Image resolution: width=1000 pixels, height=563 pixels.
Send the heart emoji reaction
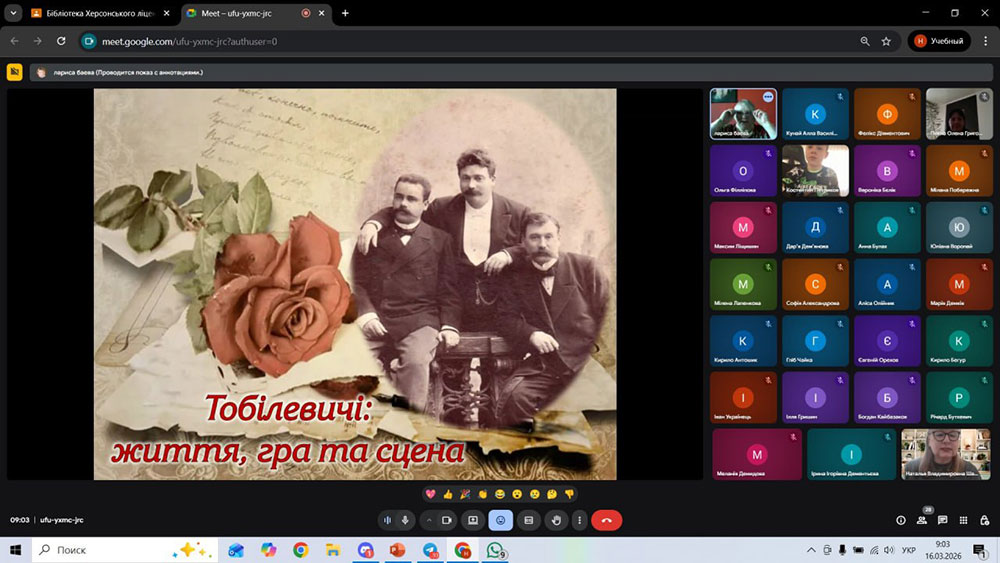click(431, 494)
